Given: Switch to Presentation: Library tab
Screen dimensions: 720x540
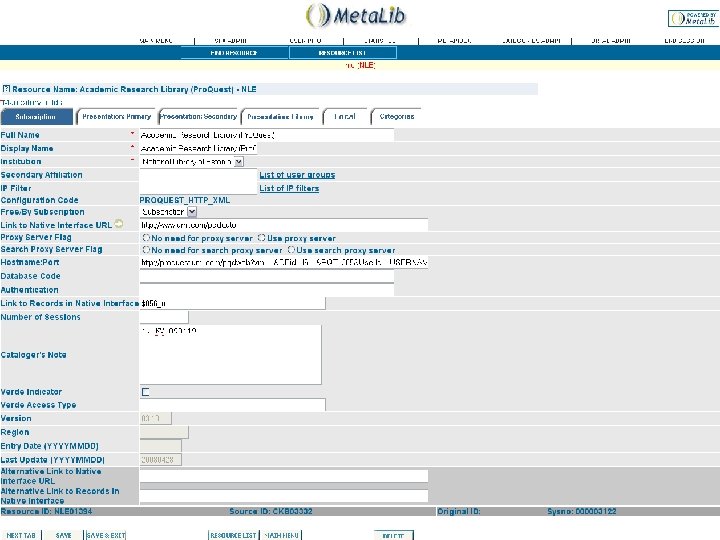Looking at the screenshot, I should [x=280, y=117].
